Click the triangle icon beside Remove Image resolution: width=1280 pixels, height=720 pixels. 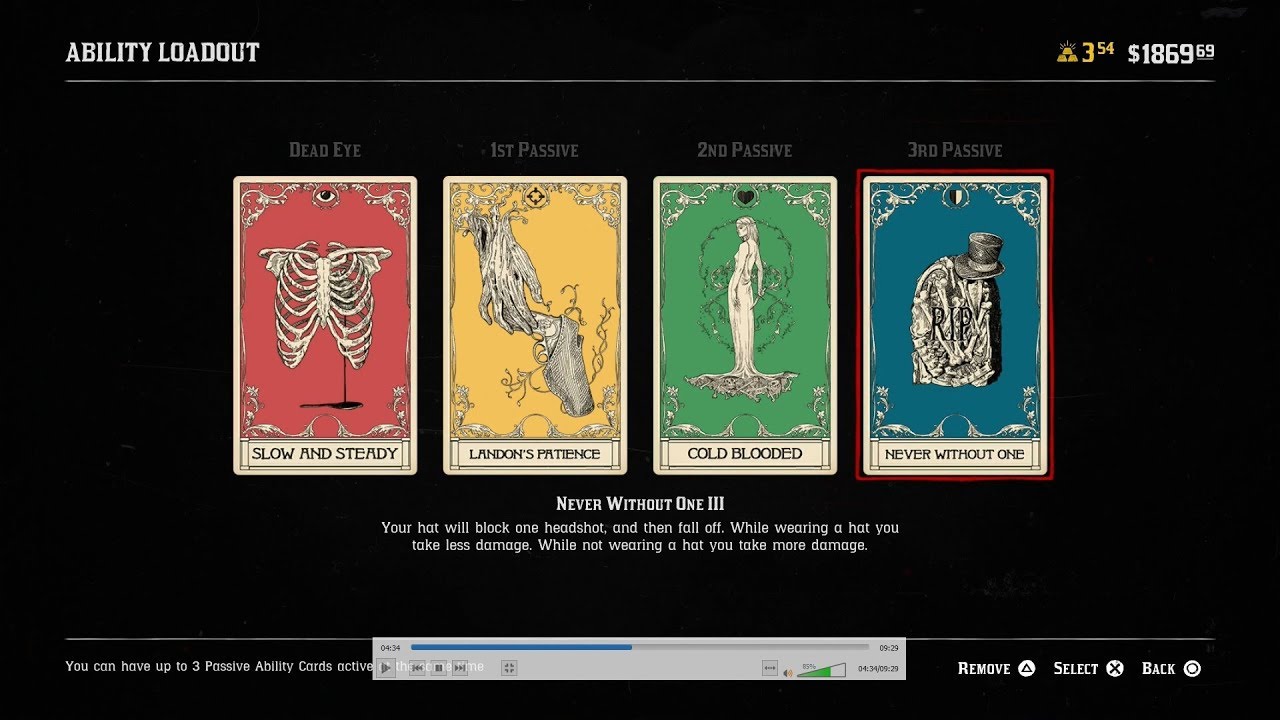tap(1026, 668)
